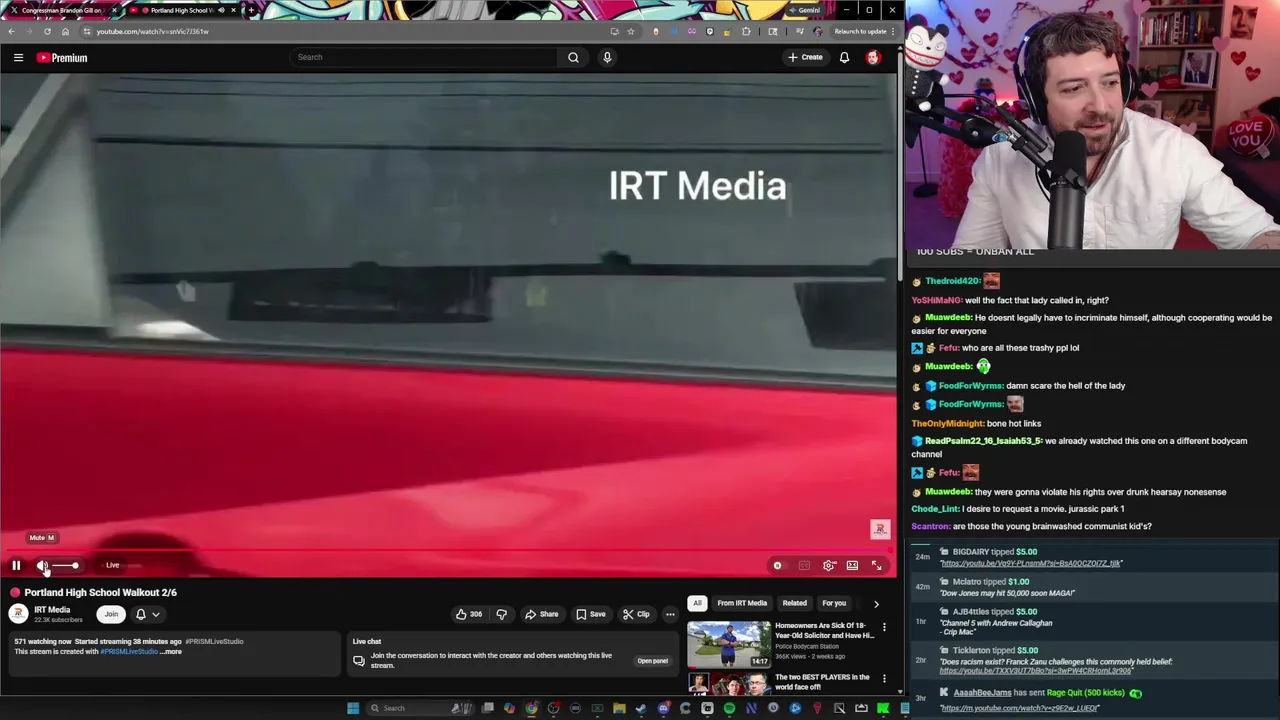Click into the YouTube search field
This screenshot has height=720, width=1280.
pos(424,57)
